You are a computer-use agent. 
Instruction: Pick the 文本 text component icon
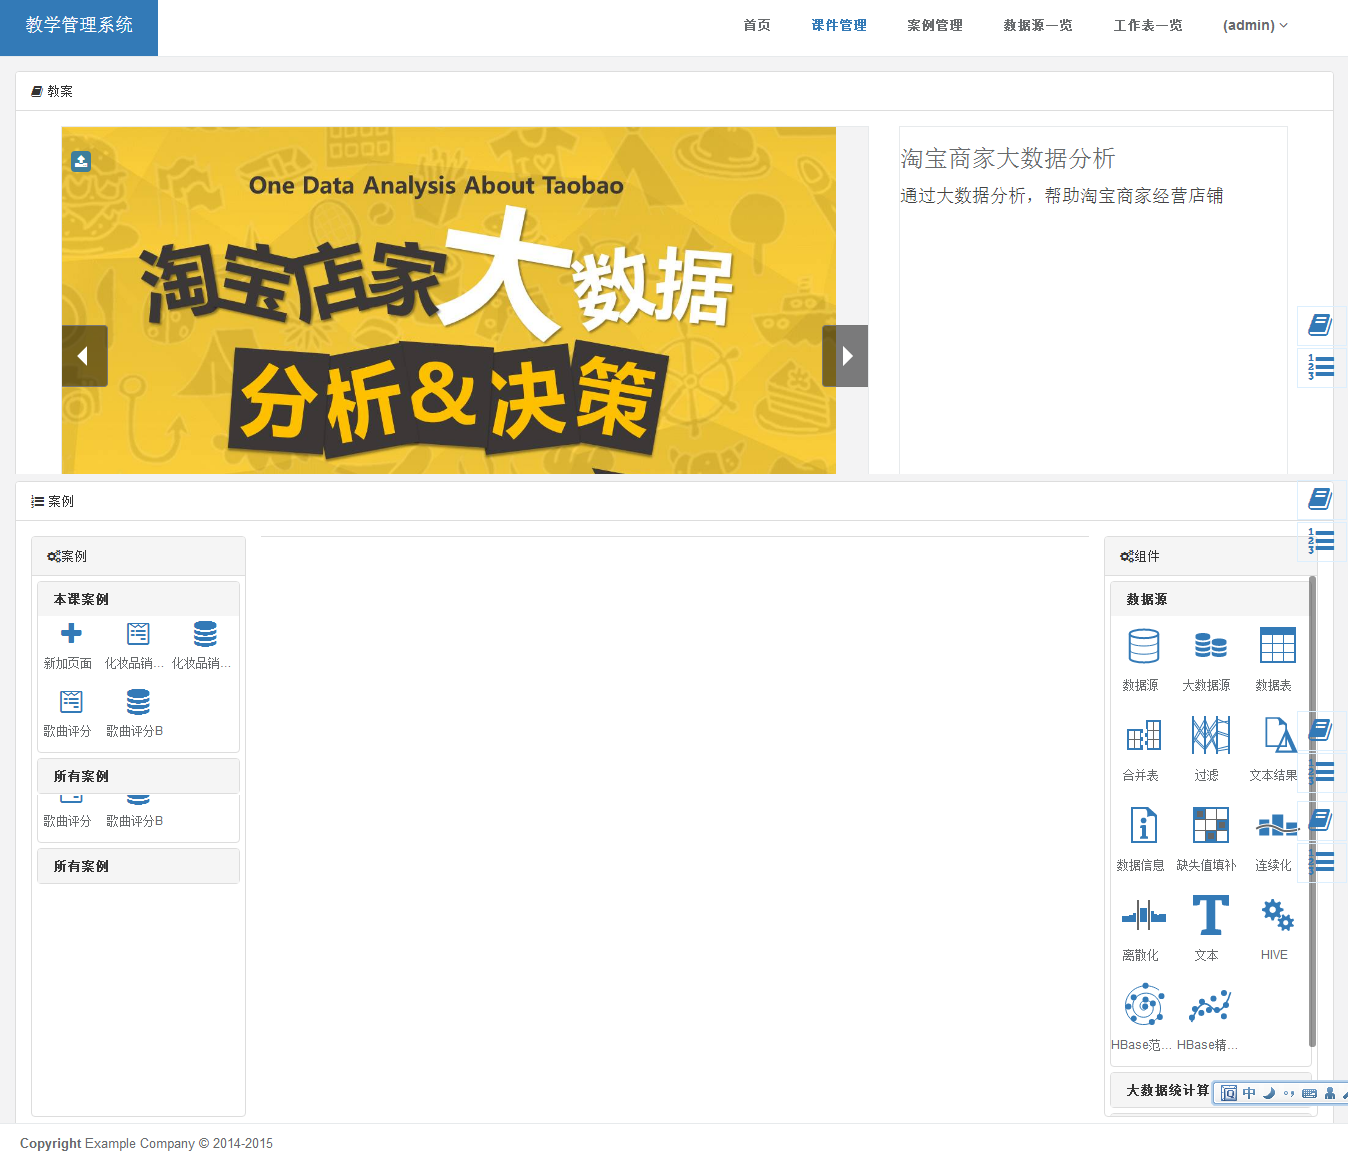click(1210, 915)
